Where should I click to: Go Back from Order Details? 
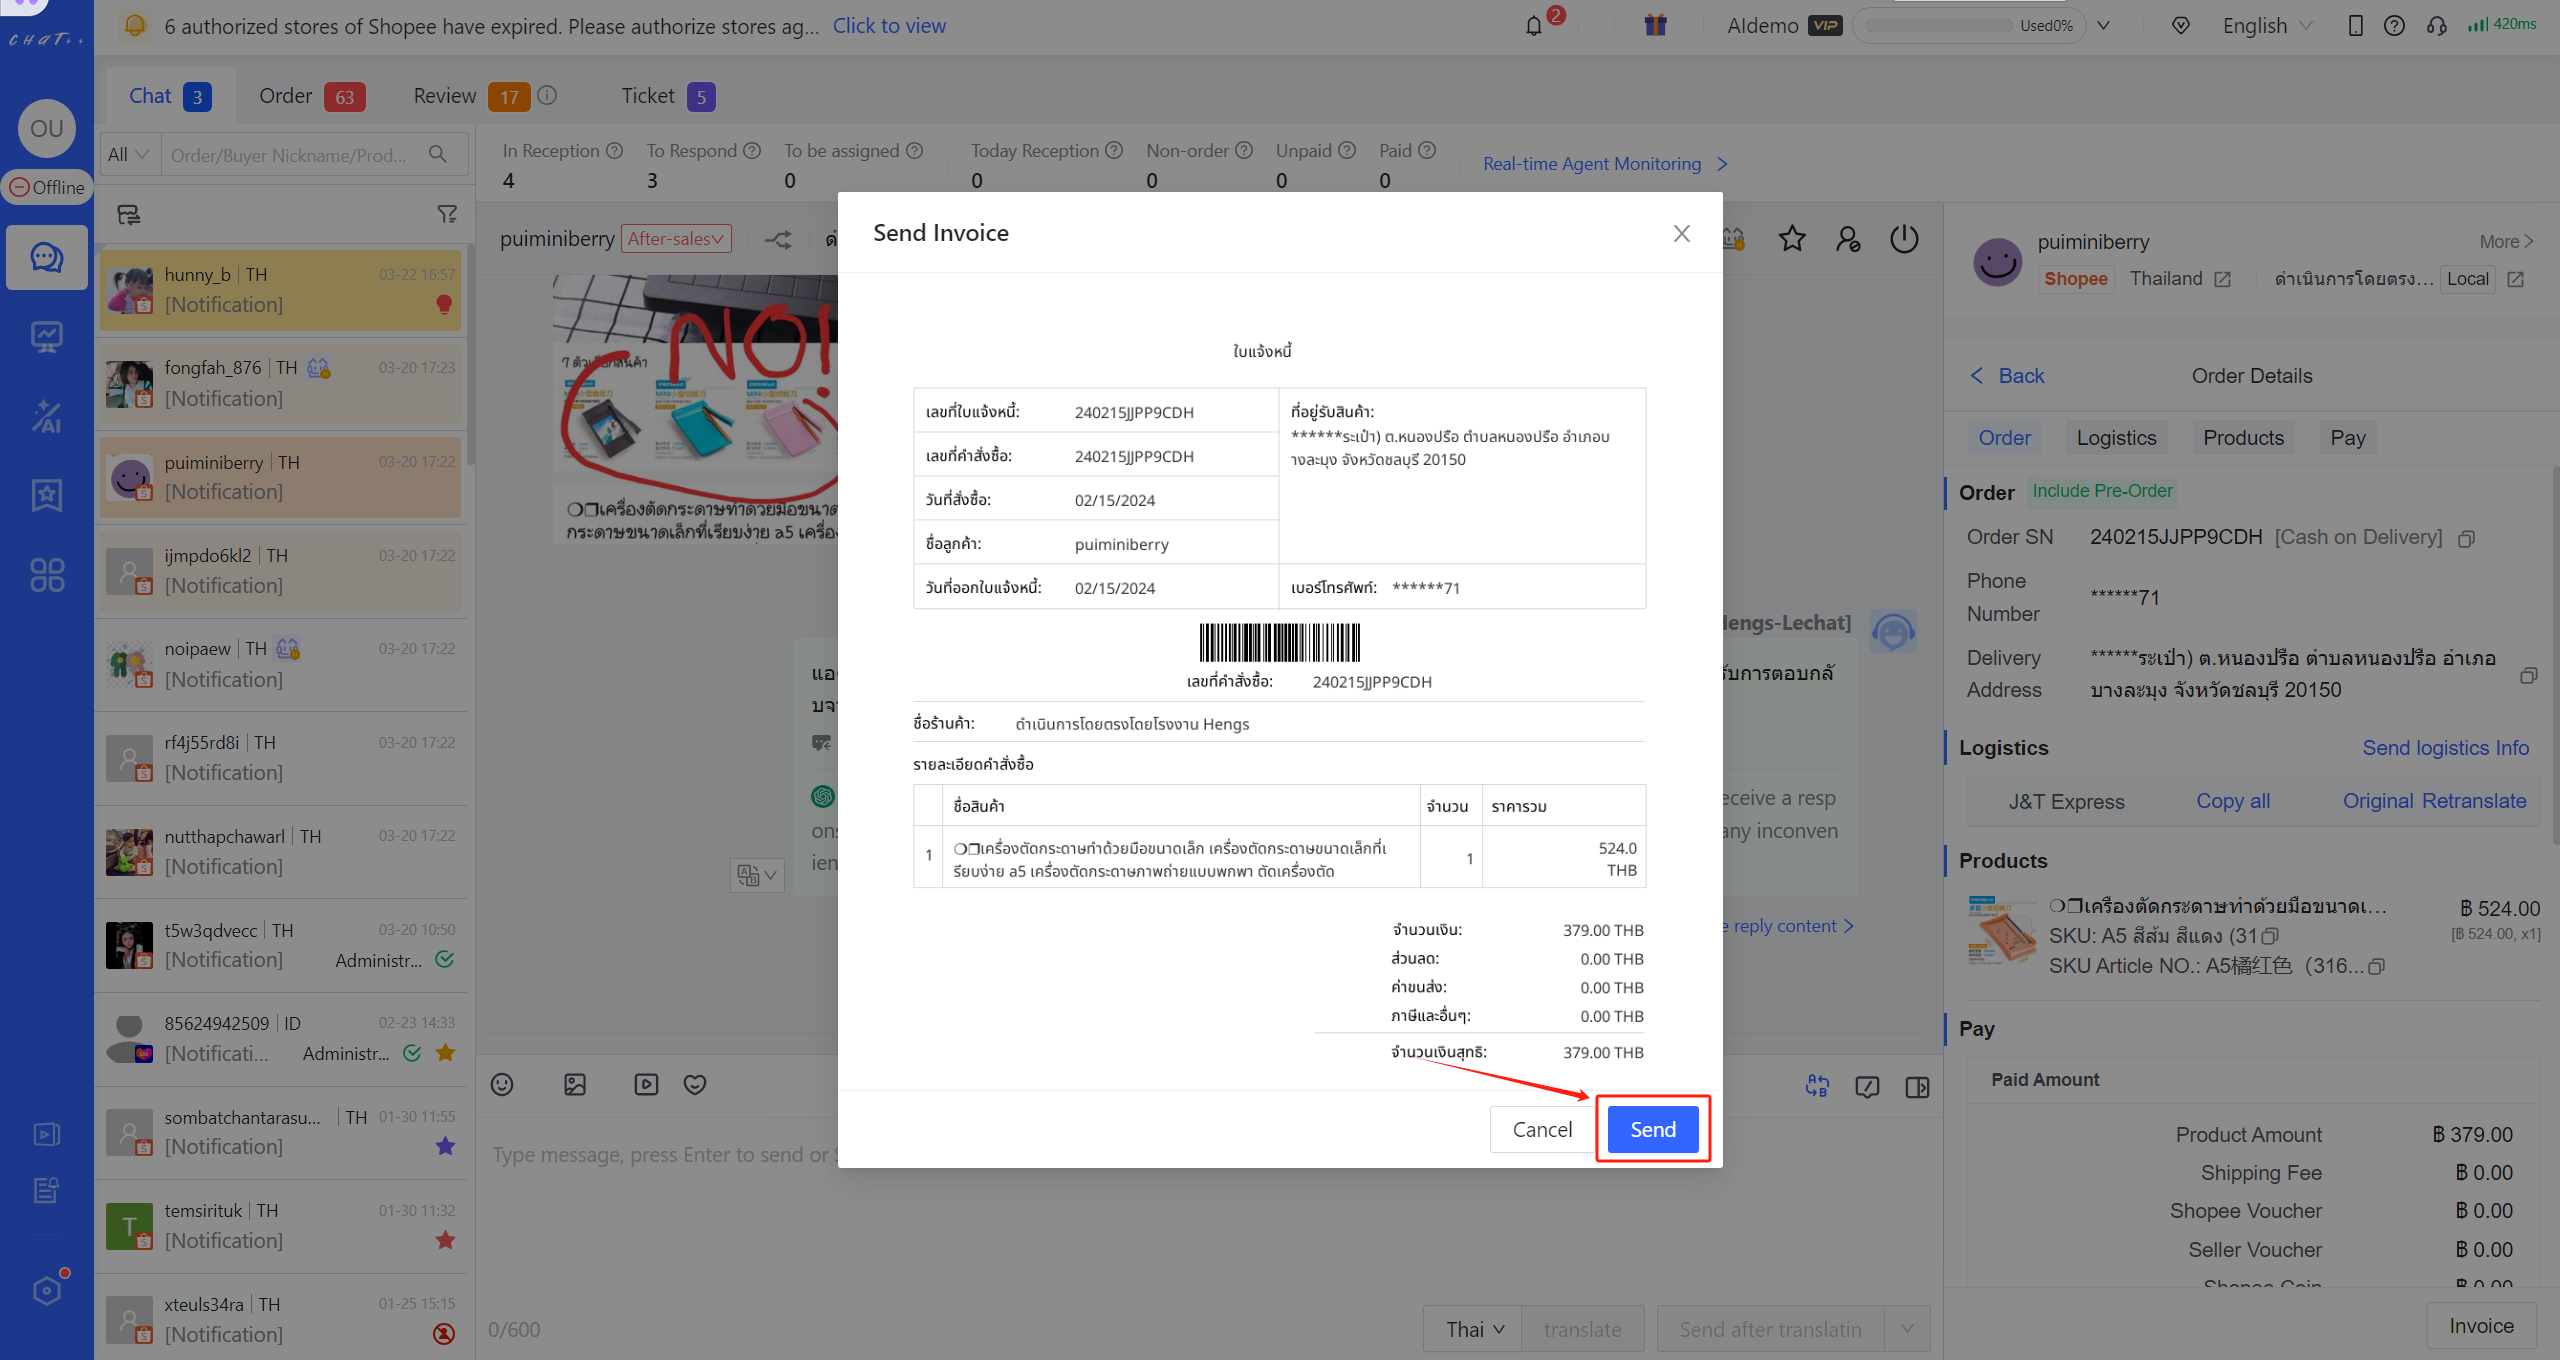(x=2008, y=376)
